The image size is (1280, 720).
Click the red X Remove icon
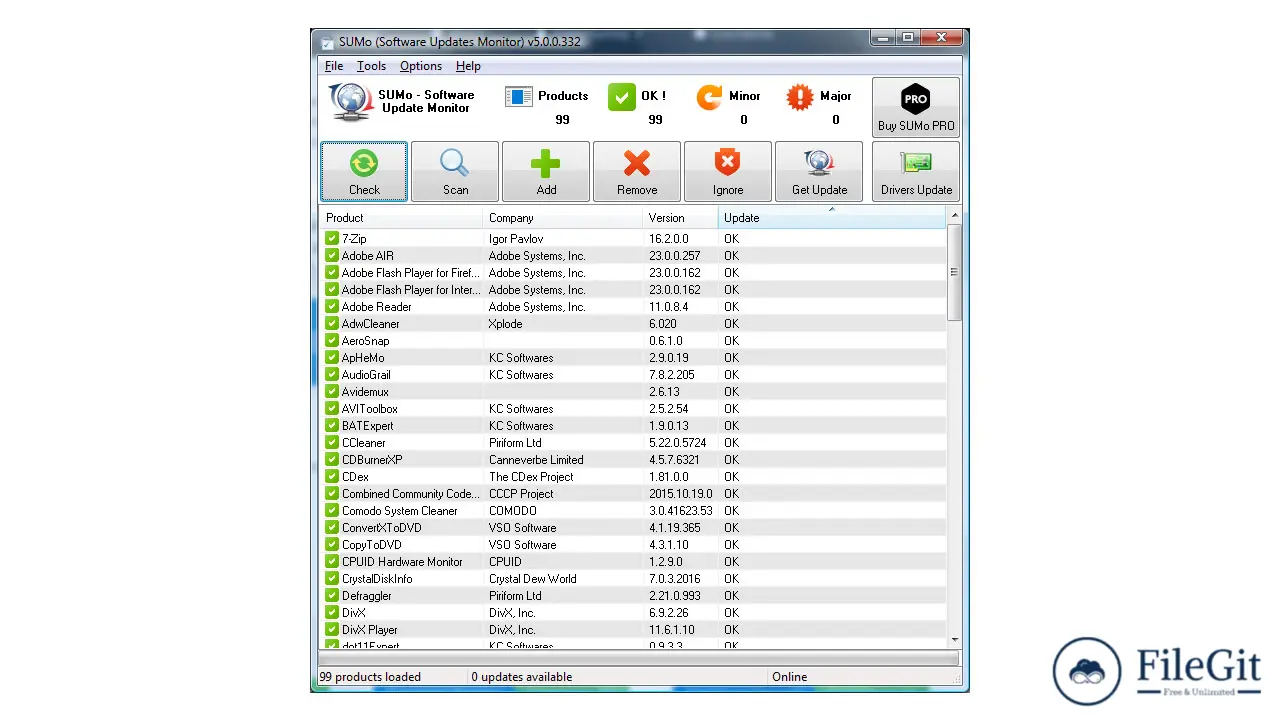pyautogui.click(x=637, y=171)
